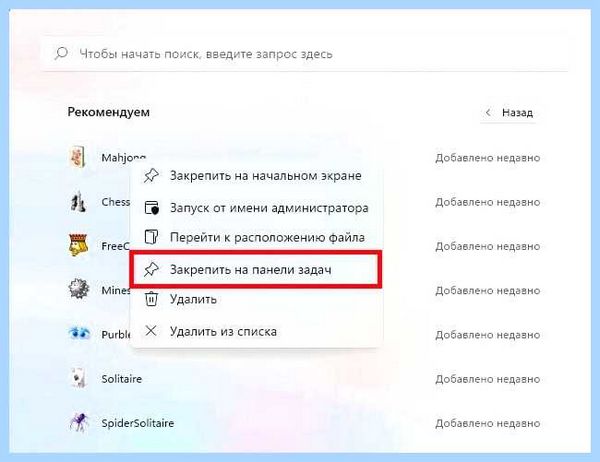Click Добавлено недавно in FreeCell row

tap(488, 246)
